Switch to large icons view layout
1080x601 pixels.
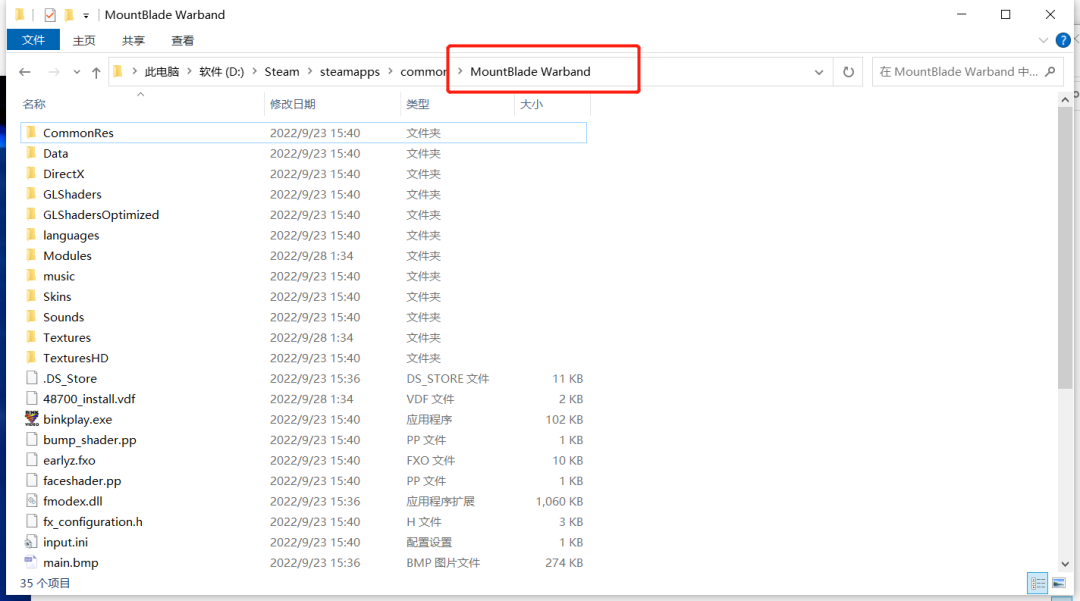pos(1059,583)
